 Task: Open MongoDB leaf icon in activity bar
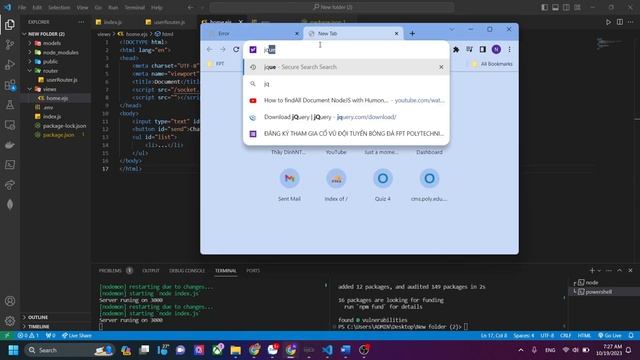tap(10, 204)
